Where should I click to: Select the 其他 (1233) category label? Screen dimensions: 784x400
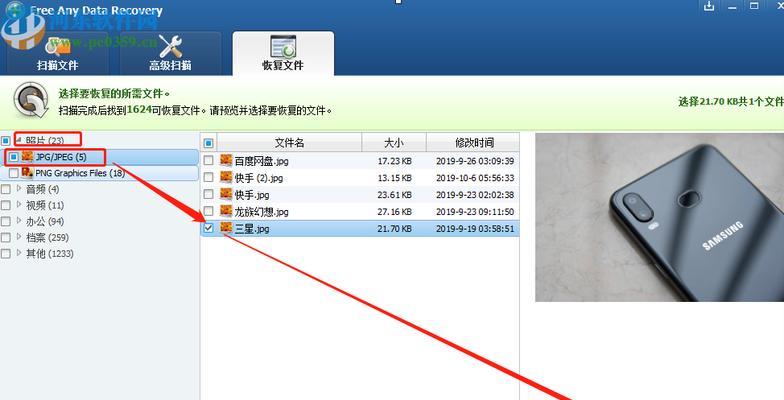pos(50,254)
